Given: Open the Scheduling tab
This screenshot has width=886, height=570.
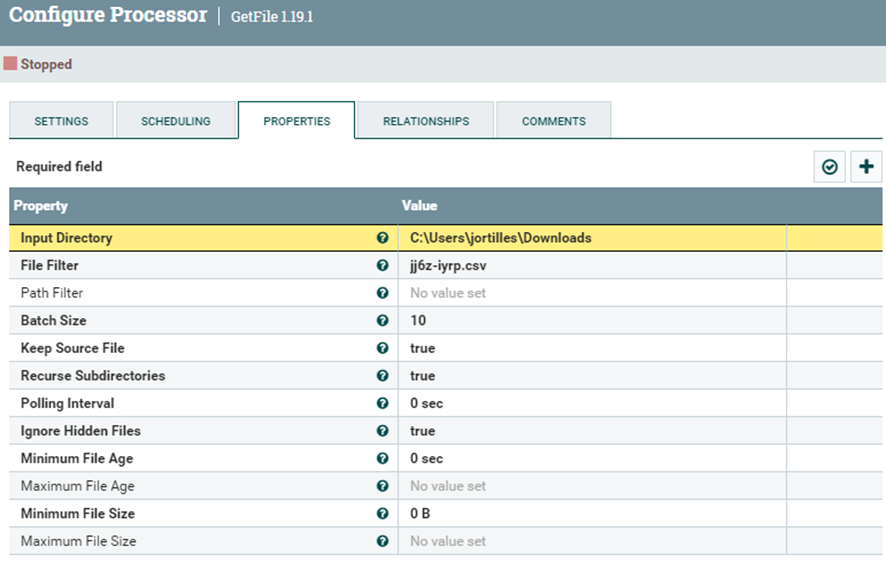Looking at the screenshot, I should tap(176, 121).
